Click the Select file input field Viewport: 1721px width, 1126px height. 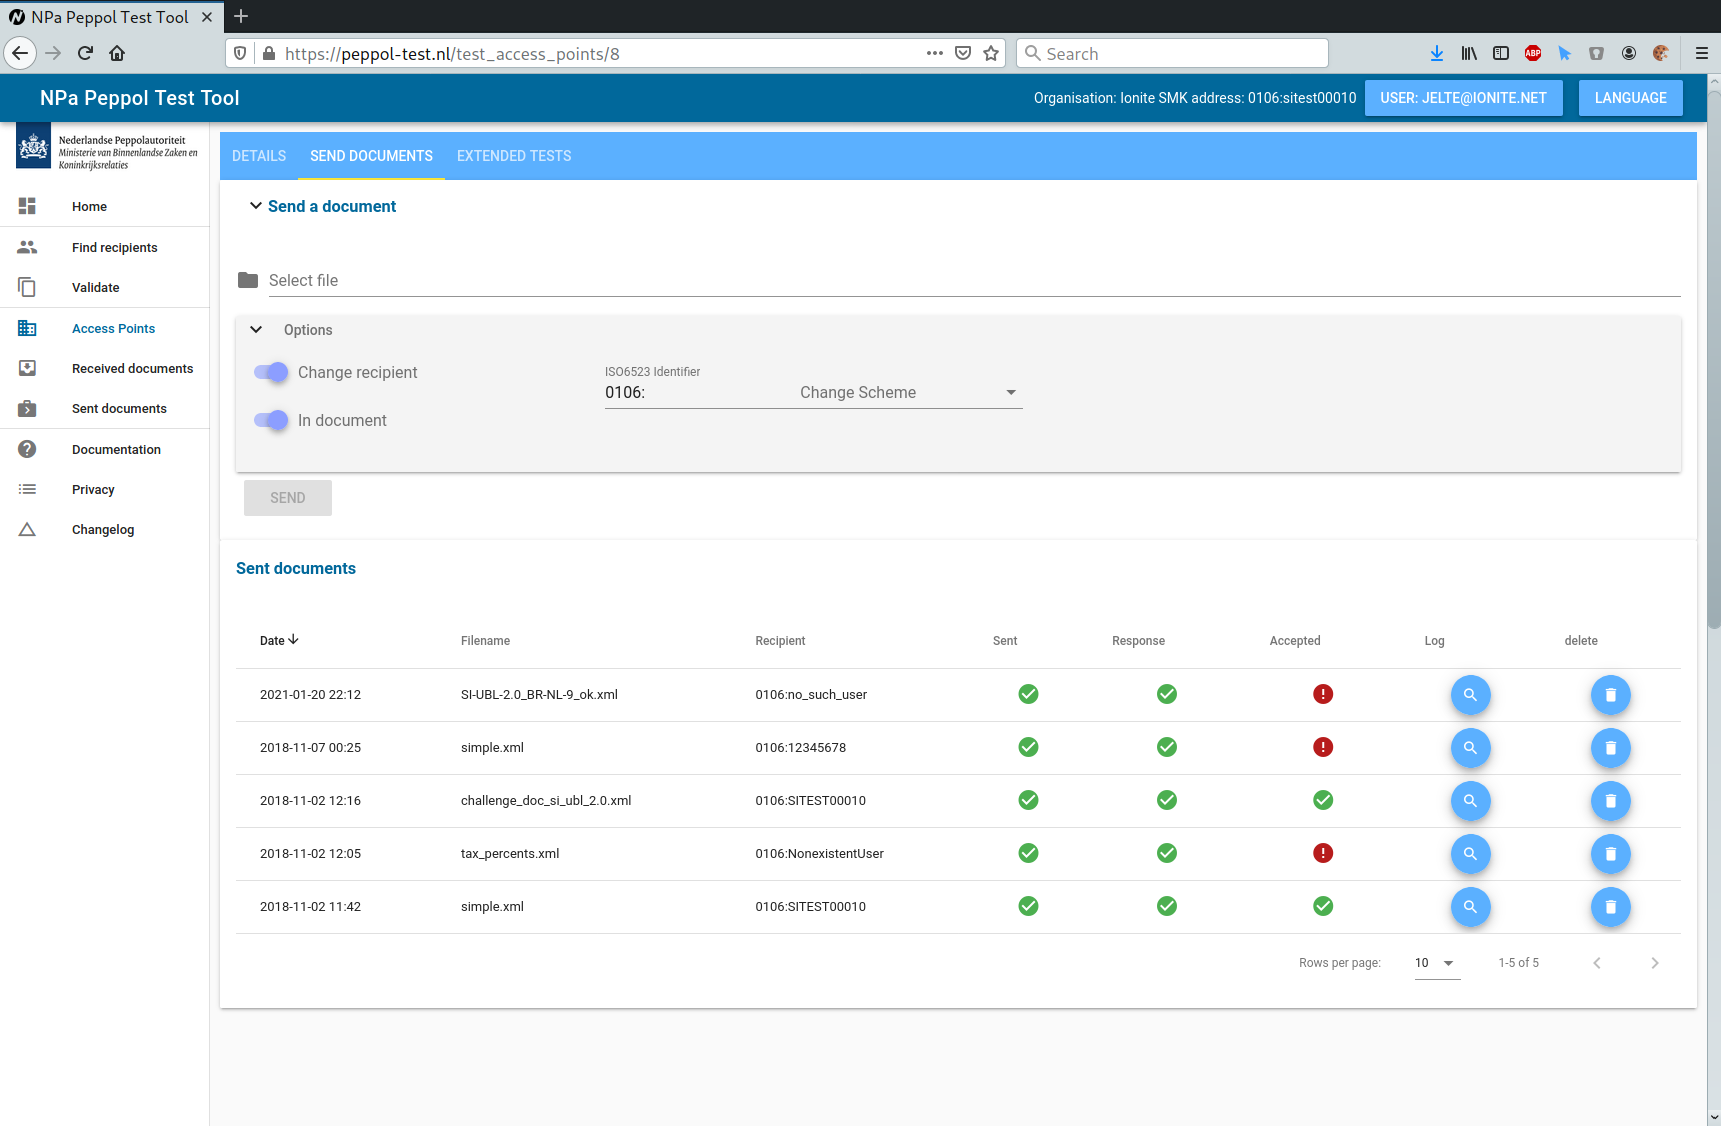point(974,280)
